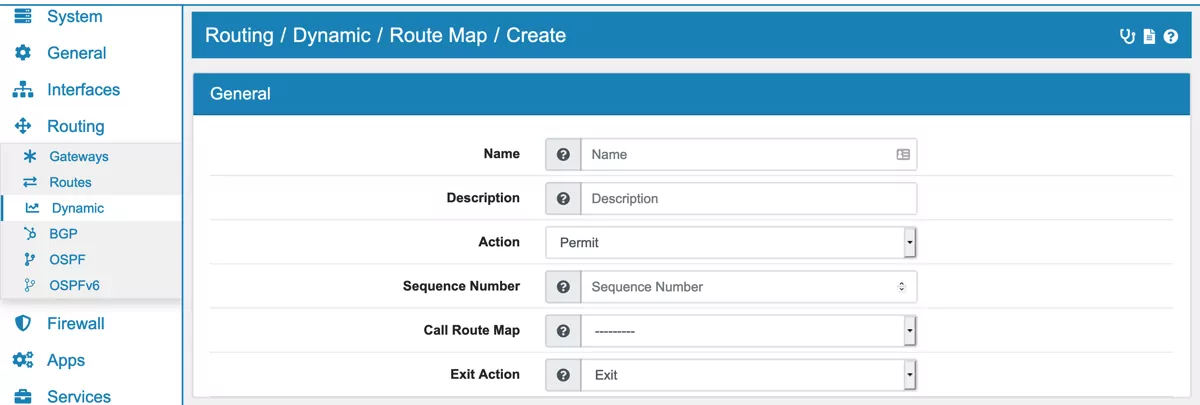This screenshot has width=1200, height=405.
Task: Click the Call Route Map label text
Action: 472,330
